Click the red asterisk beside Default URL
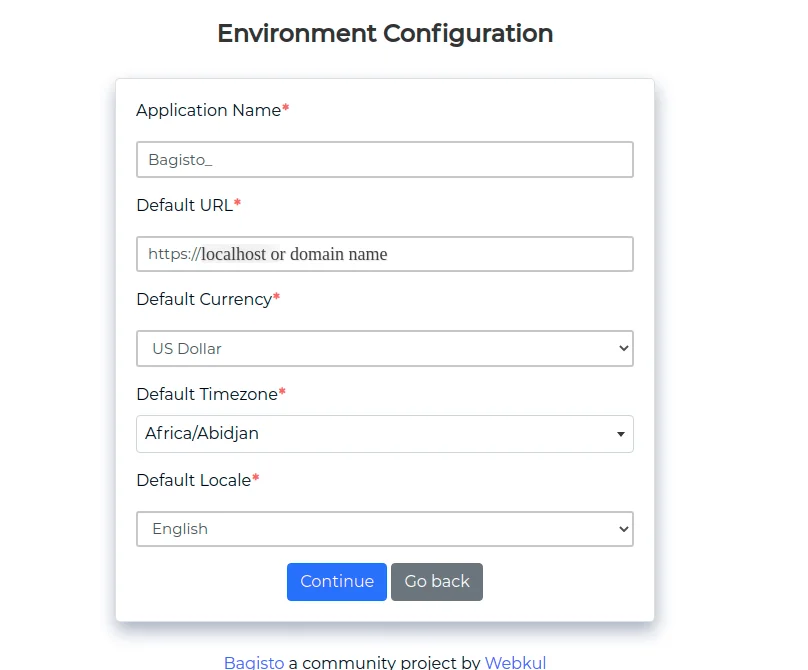 (x=238, y=204)
